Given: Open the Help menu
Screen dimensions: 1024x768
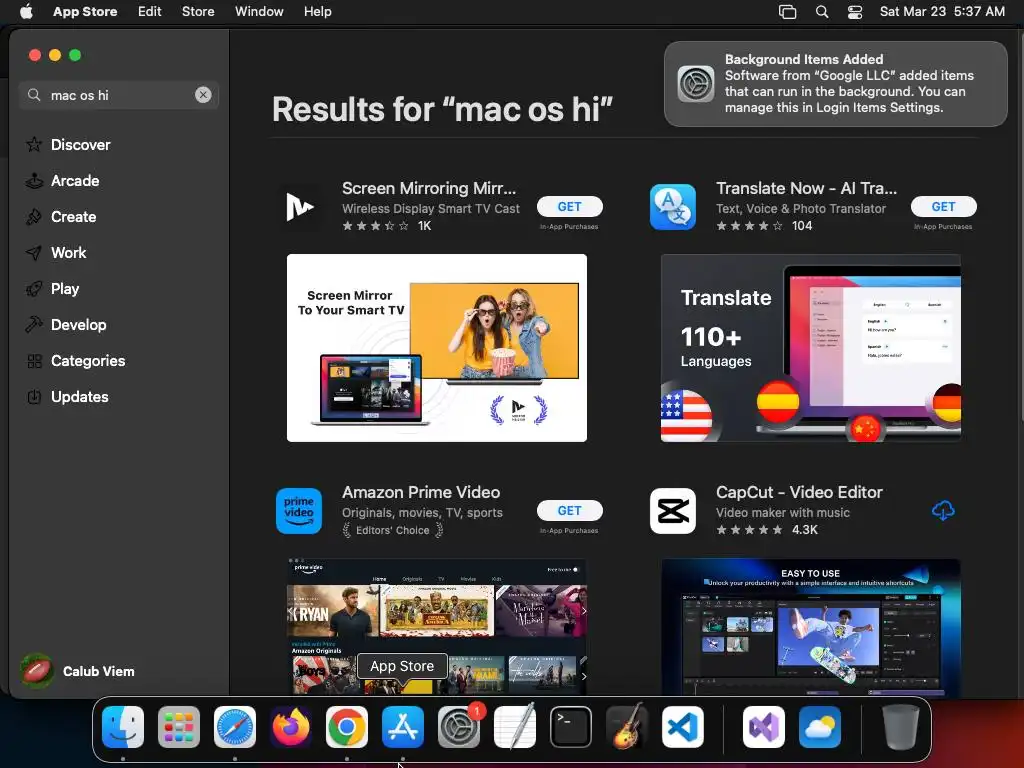Looking at the screenshot, I should pos(317,12).
